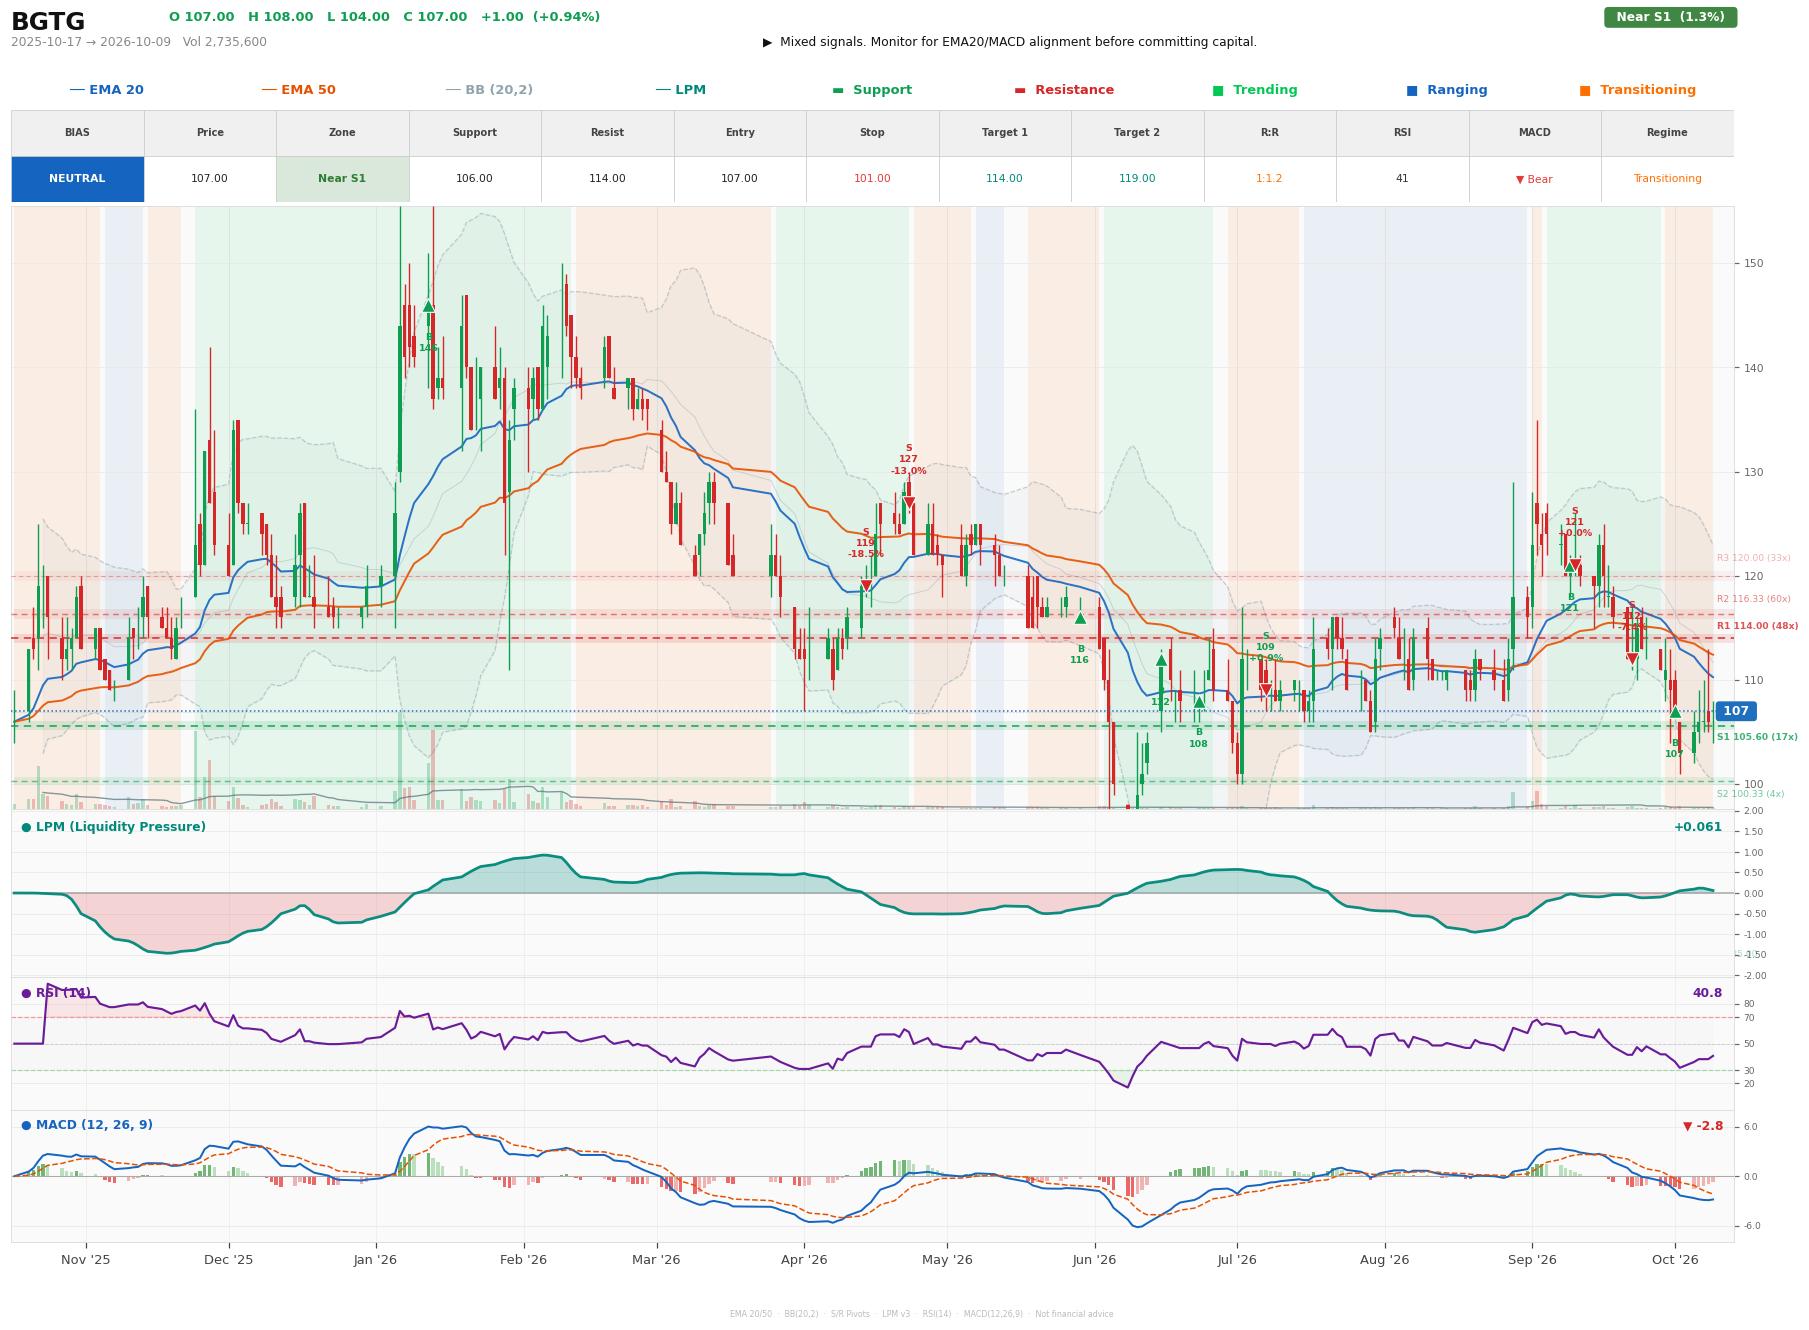The image size is (1809, 1330).
Task: Select the buy triangle above B 107 in October
Action: pyautogui.click(x=1675, y=712)
